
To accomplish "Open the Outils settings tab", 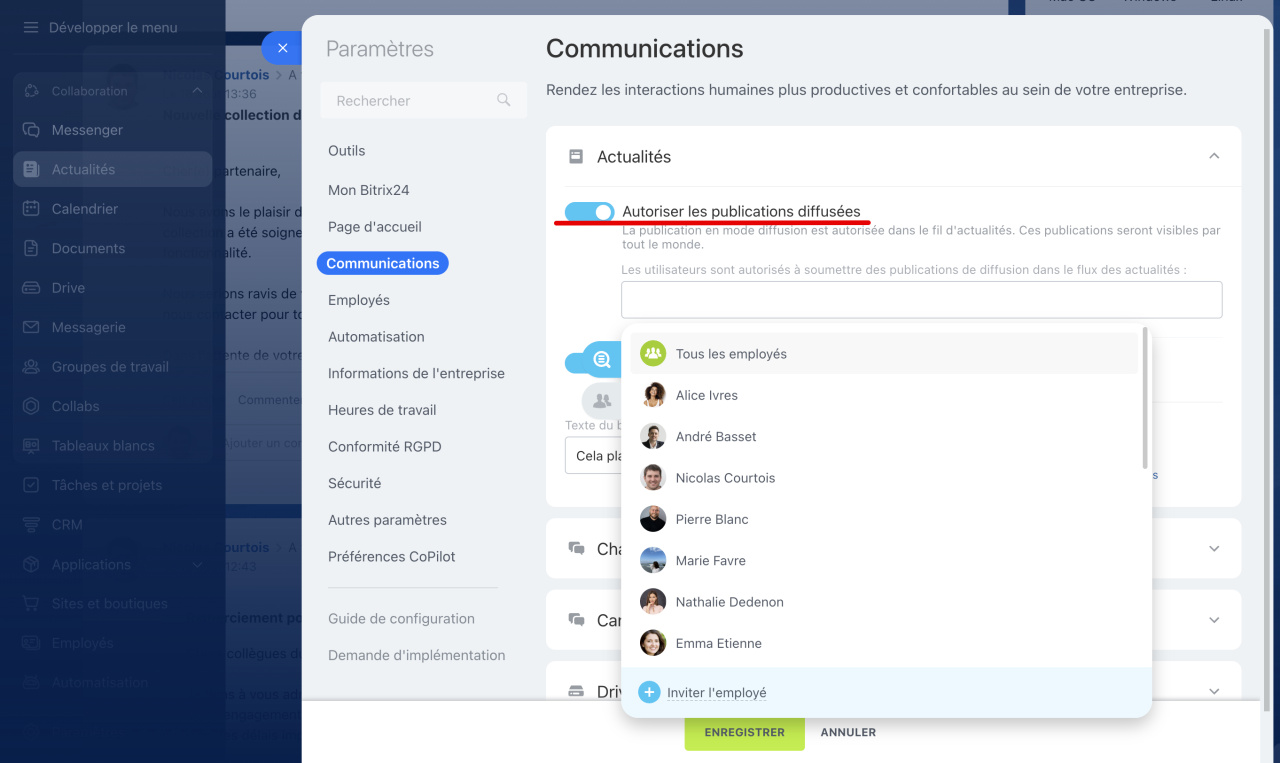I will pos(347,151).
